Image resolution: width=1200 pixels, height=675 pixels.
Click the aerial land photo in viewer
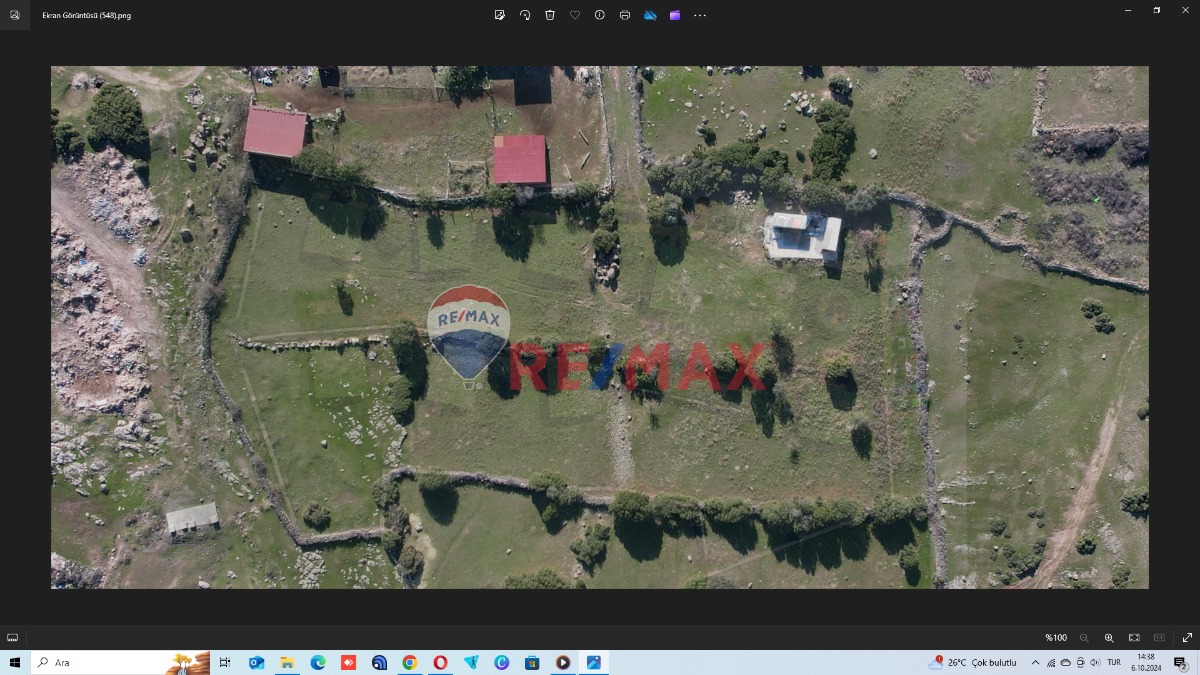click(x=600, y=327)
